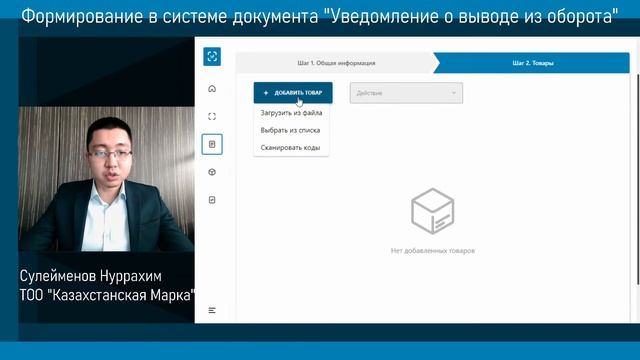Choose Сканировать коды menu option

click(290, 148)
